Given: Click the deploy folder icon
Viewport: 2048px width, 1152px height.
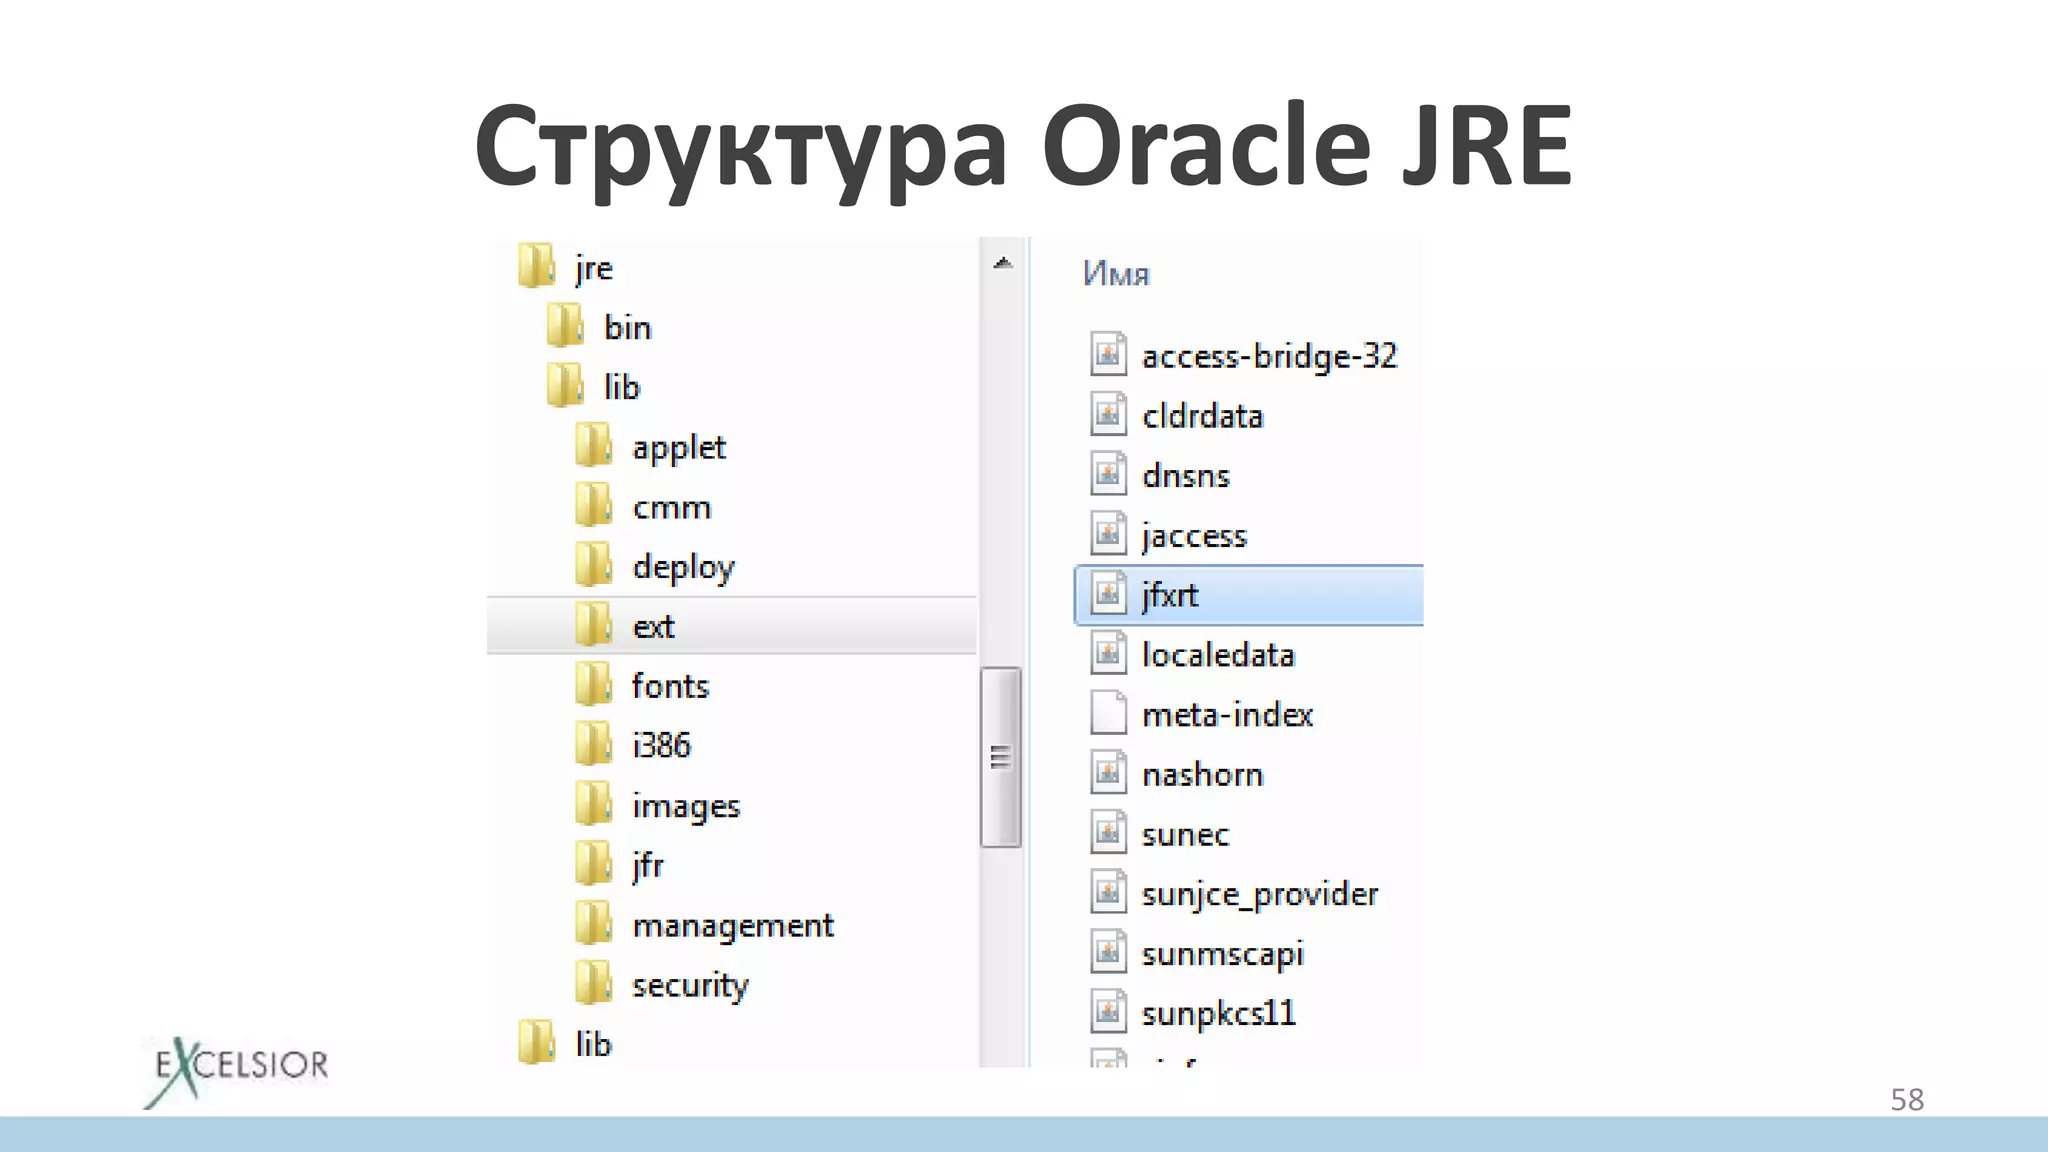Looking at the screenshot, I should tap(594, 565).
